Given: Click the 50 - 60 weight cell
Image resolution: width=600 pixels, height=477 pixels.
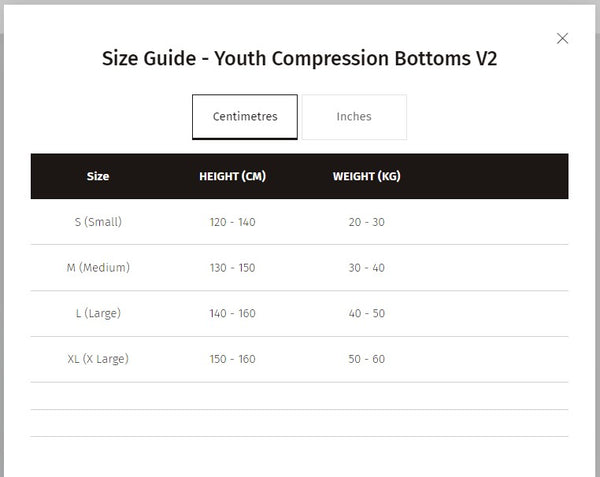Looking at the screenshot, I should (x=366, y=359).
